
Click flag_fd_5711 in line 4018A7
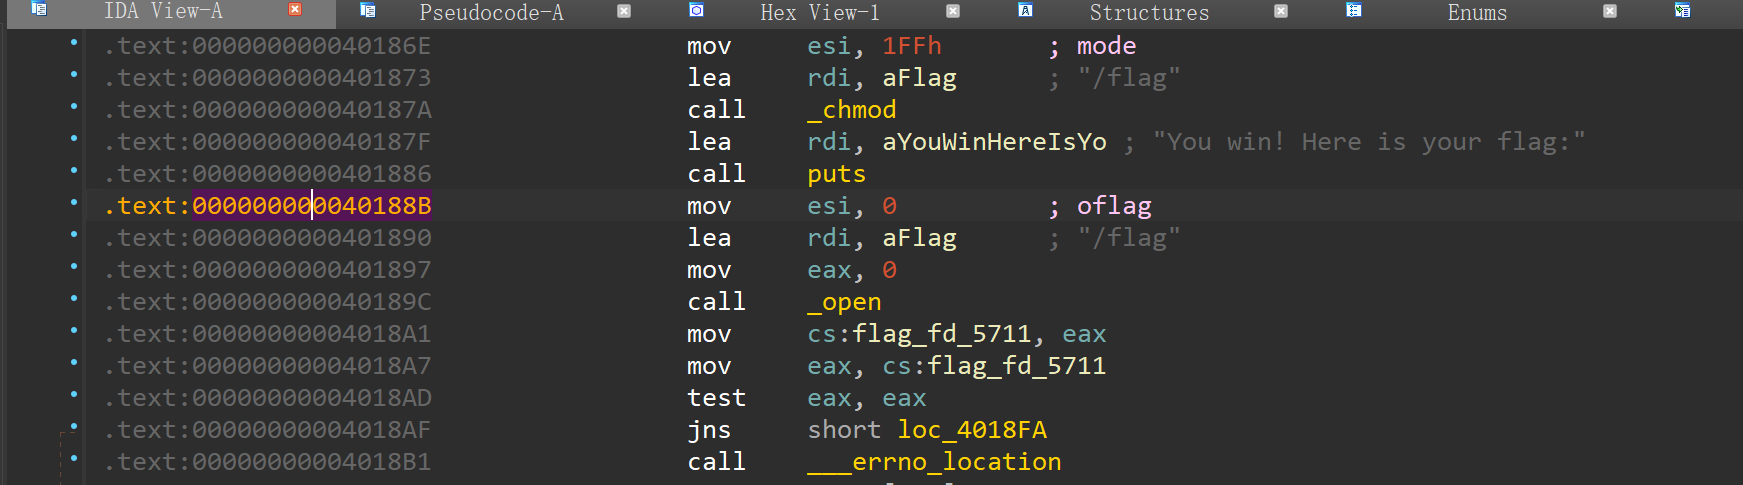click(1017, 366)
